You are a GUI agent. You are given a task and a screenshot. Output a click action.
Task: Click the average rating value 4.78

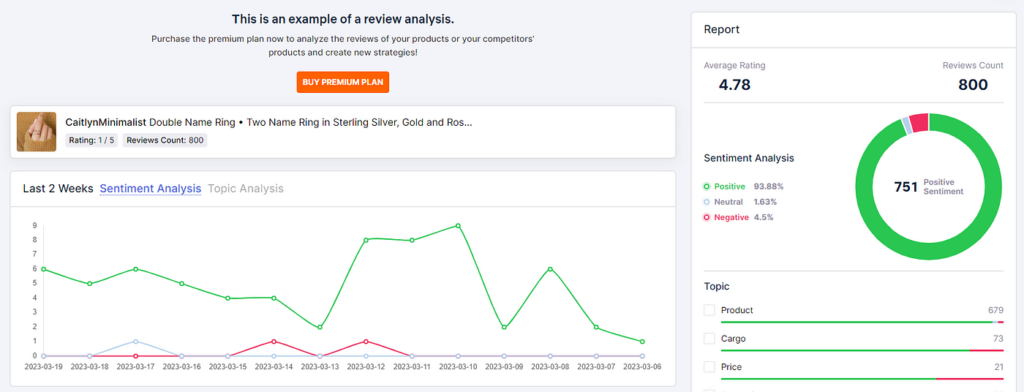(x=735, y=85)
